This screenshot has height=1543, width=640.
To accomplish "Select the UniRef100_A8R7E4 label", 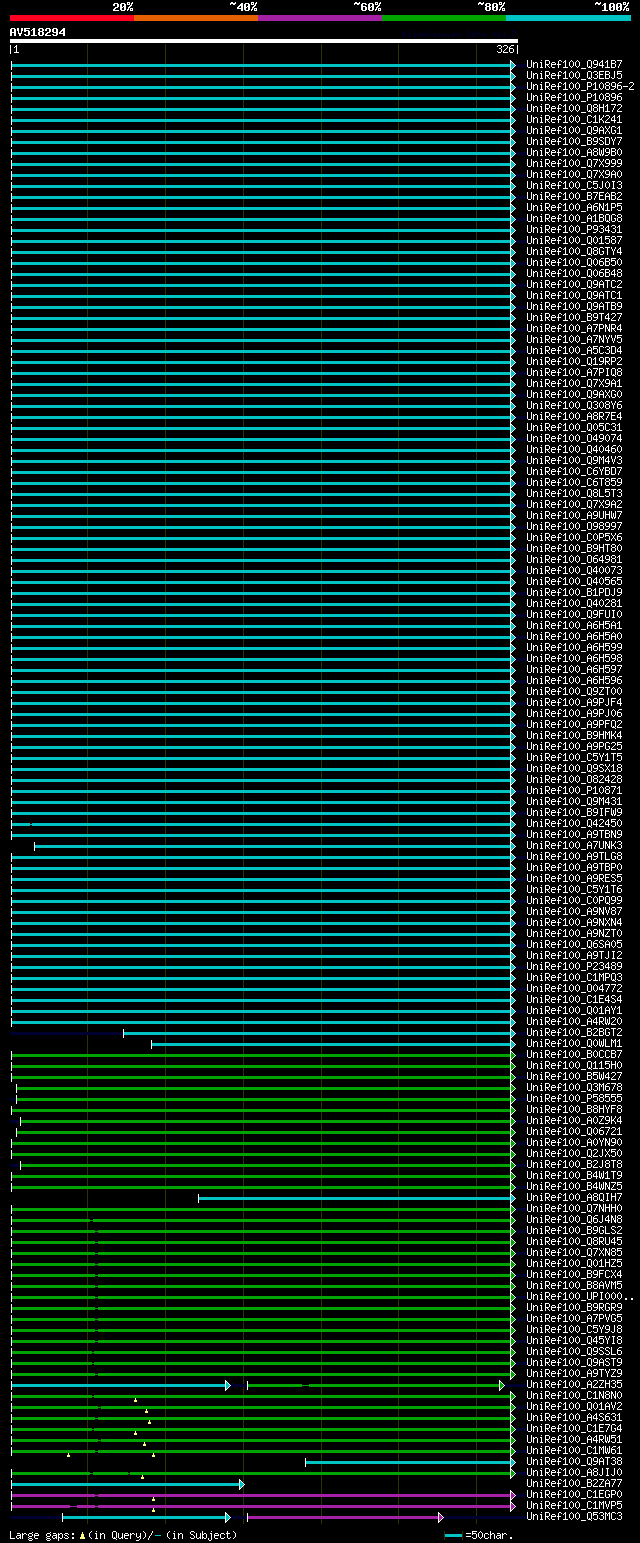I will click(x=574, y=416).
